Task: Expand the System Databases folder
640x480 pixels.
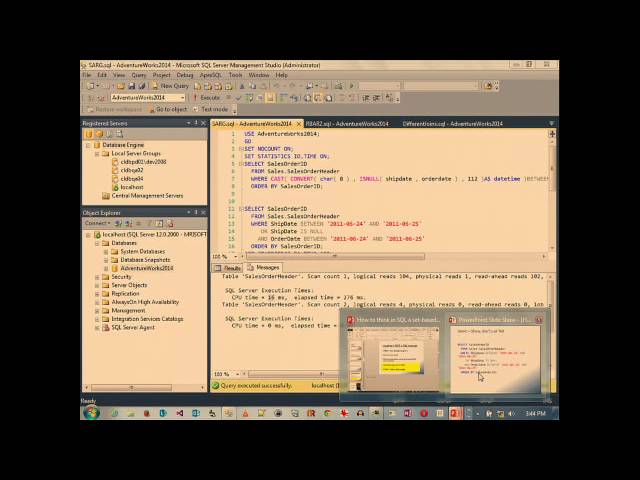Action: click(106, 252)
